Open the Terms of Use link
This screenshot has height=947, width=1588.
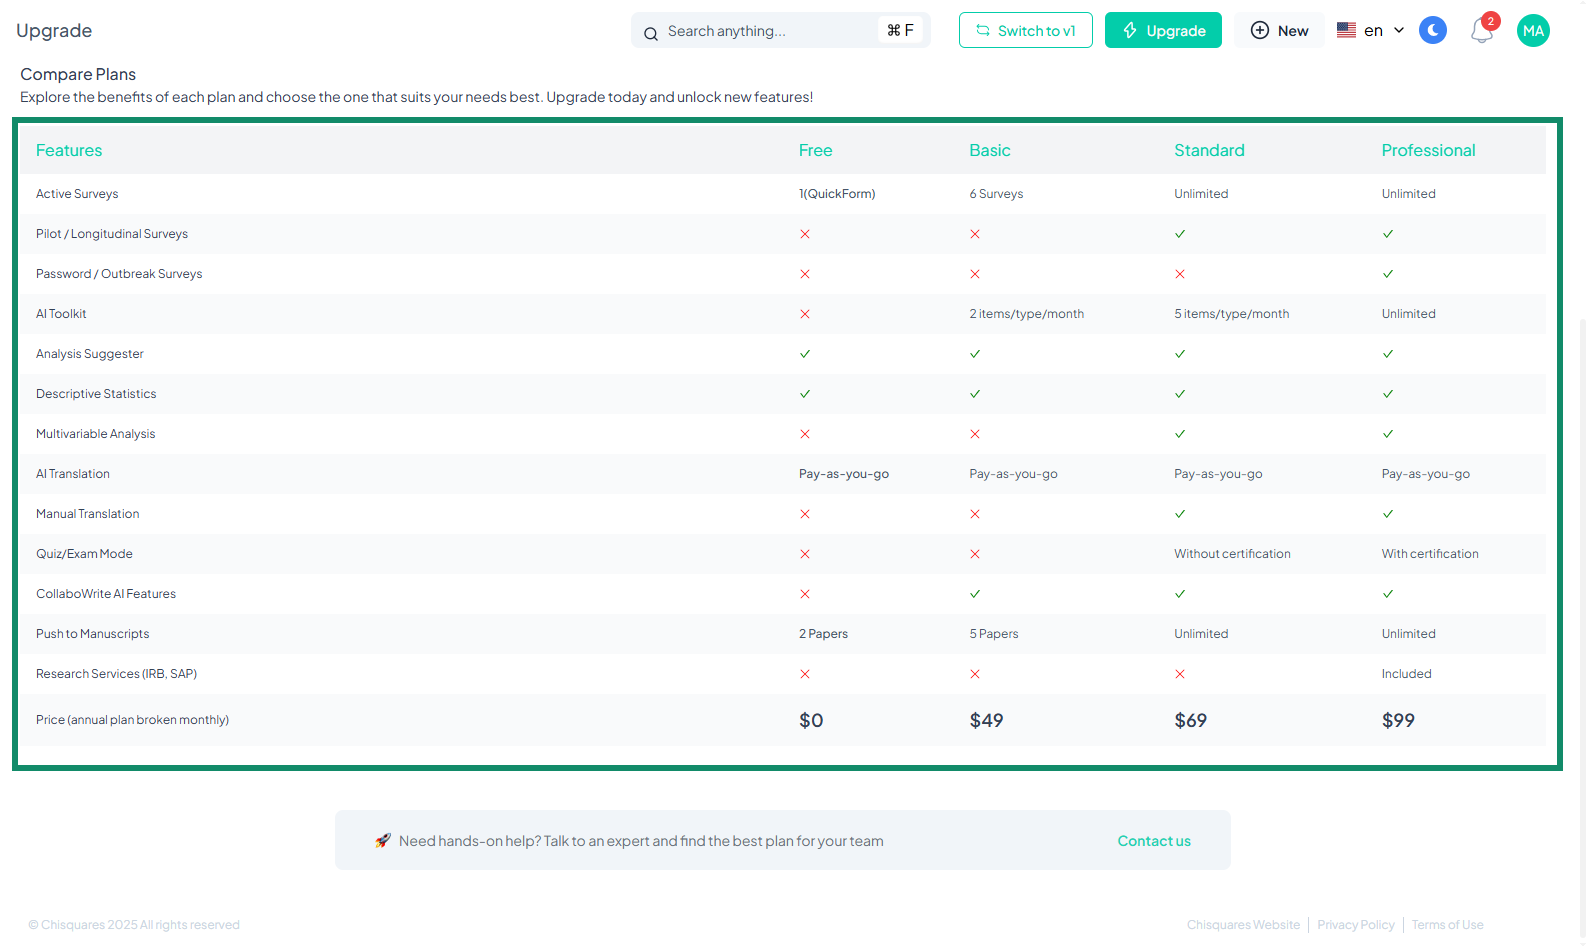click(1447, 925)
